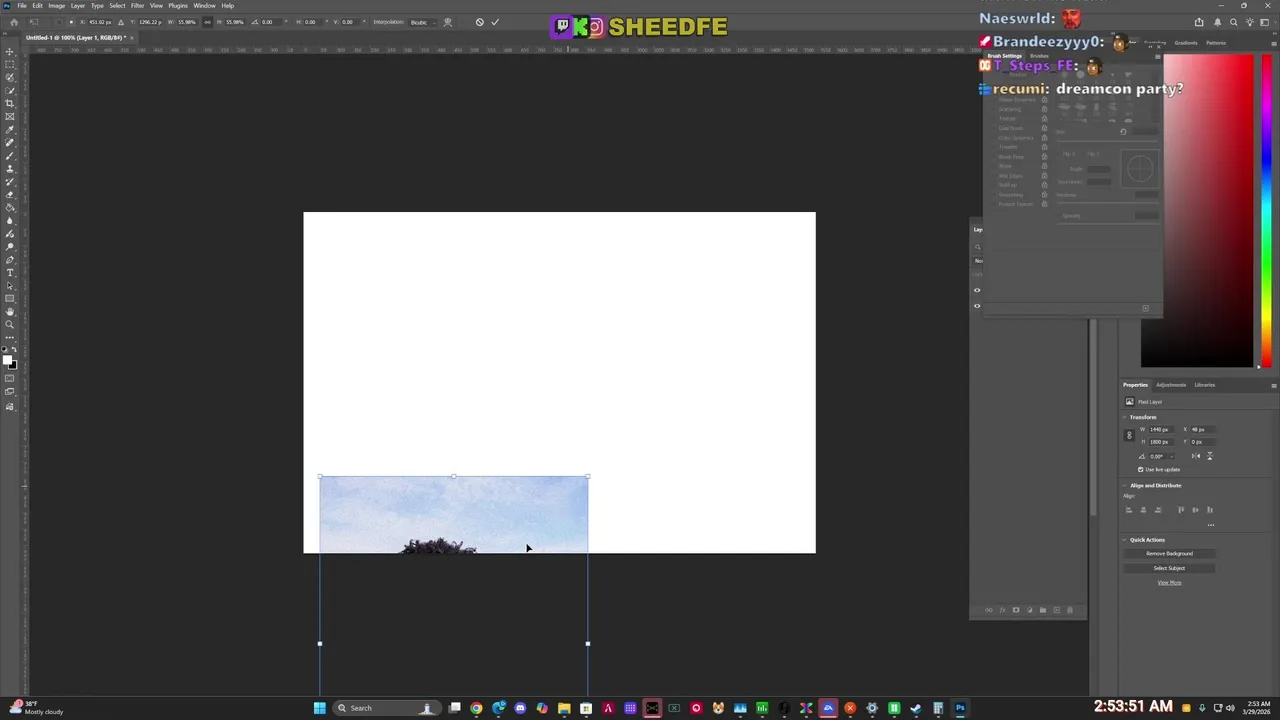Click the hue slider in color picker
This screenshot has height=720, width=1280.
coord(1266,210)
